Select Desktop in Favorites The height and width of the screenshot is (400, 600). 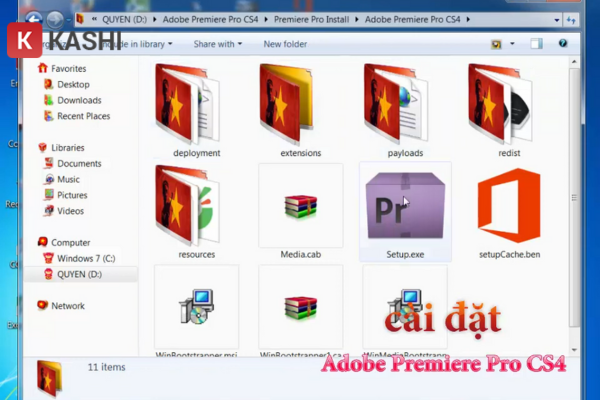coord(73,84)
